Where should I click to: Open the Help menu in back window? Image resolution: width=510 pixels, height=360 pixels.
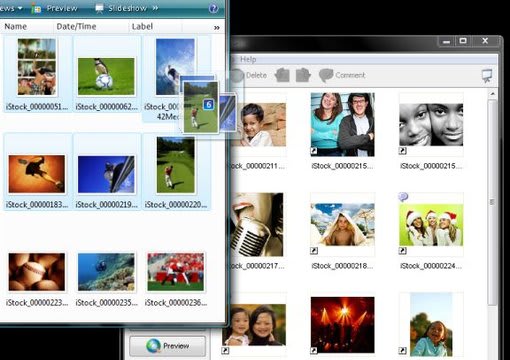coord(248,59)
